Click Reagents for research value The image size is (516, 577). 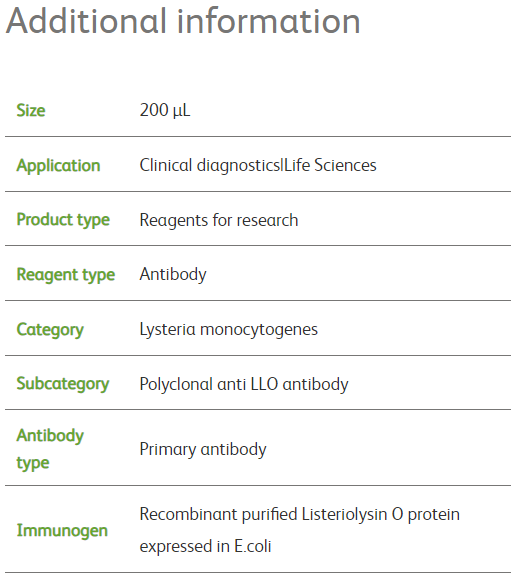coord(219,220)
